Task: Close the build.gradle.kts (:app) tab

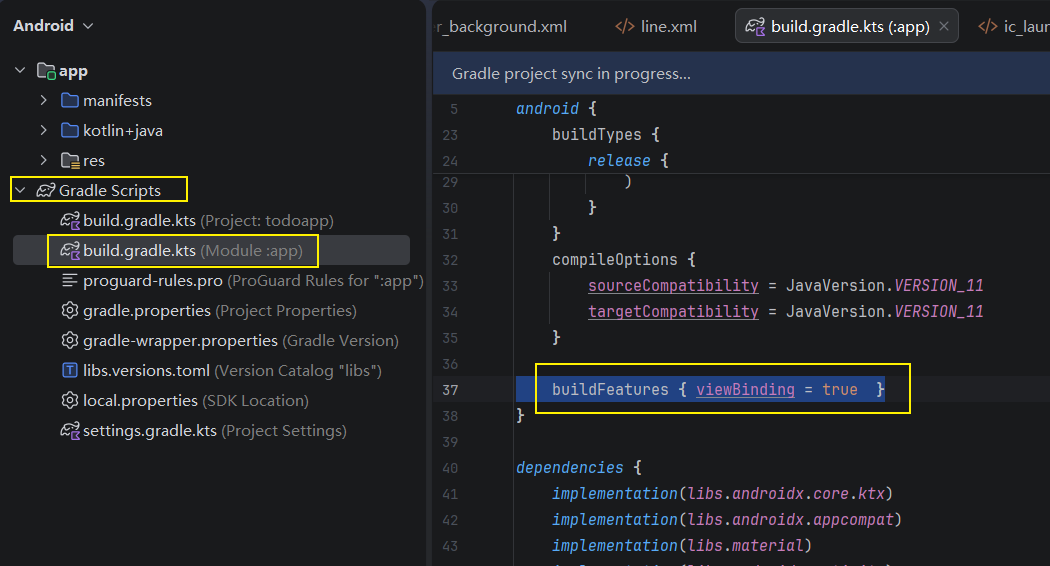Action: tap(944, 26)
